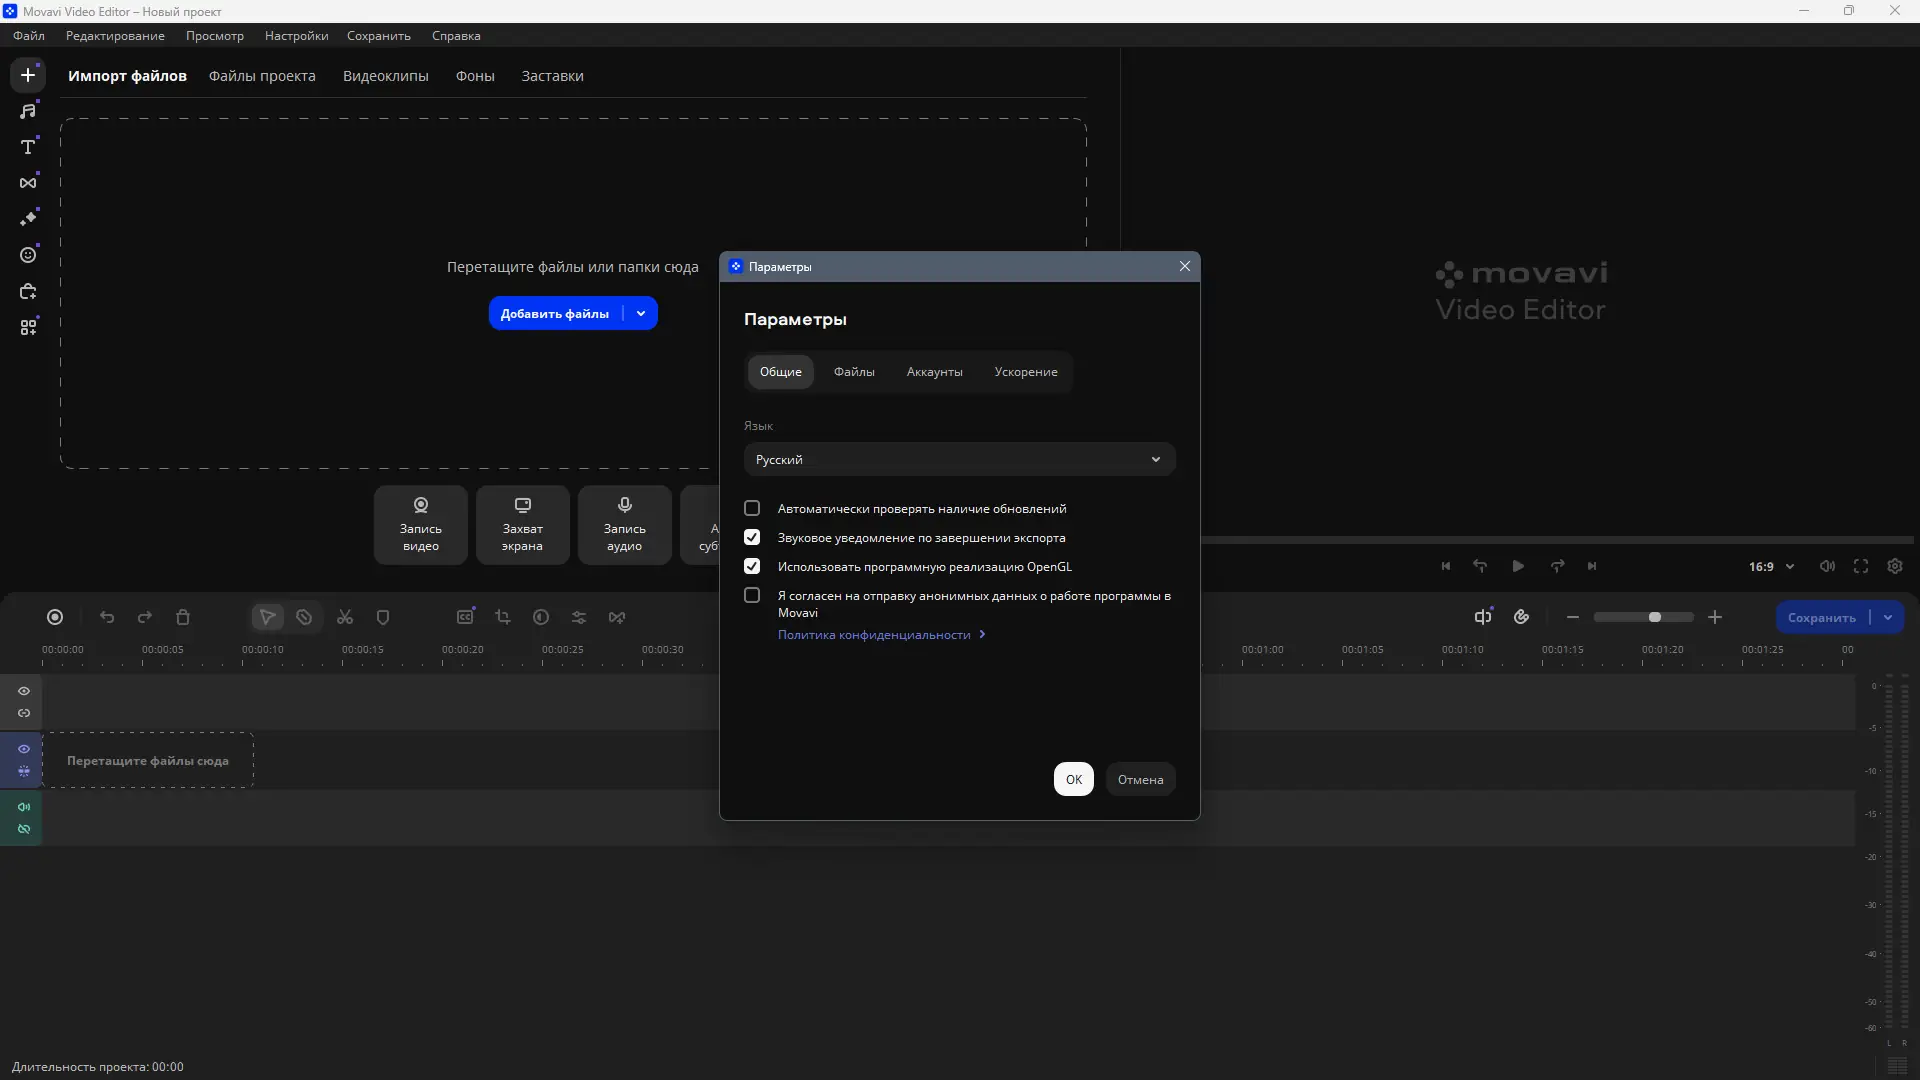The image size is (1920, 1080).
Task: Click the Undo arrow on timeline toolbar
Action: pyautogui.click(x=107, y=617)
